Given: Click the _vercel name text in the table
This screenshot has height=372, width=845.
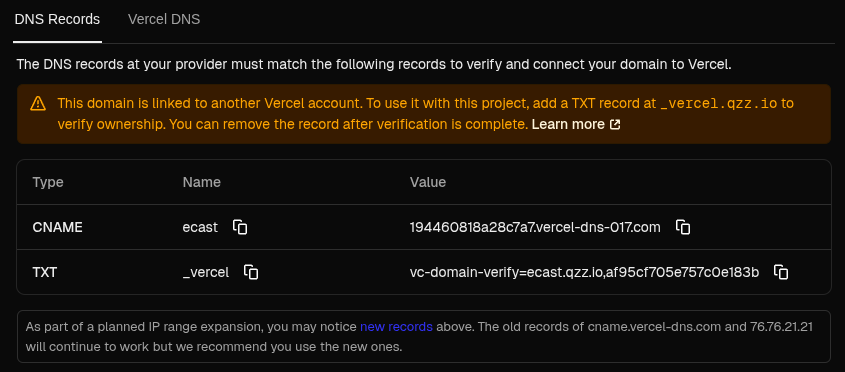Looking at the screenshot, I should click(x=206, y=273).
